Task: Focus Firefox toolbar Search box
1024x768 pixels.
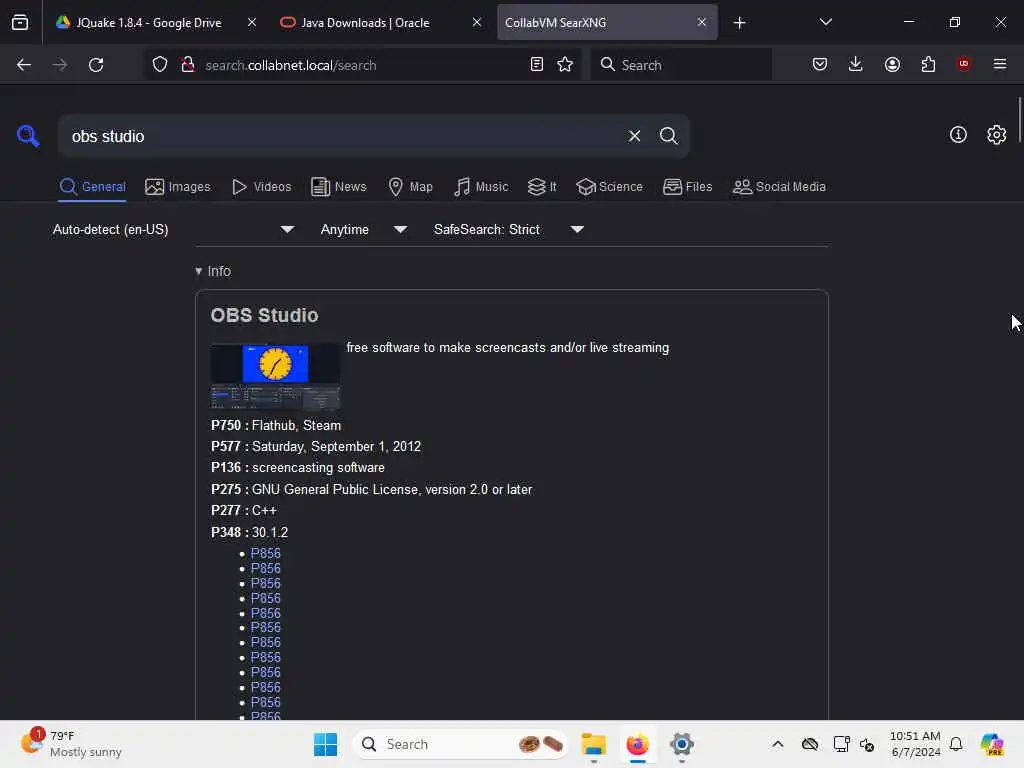Action: 681,65
